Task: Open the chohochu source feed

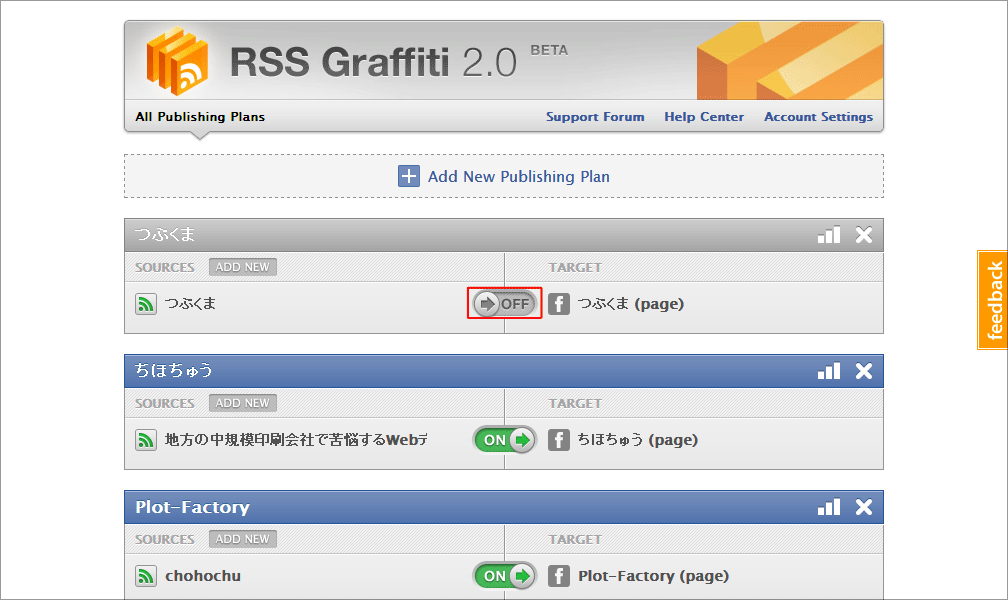Action: (x=202, y=576)
